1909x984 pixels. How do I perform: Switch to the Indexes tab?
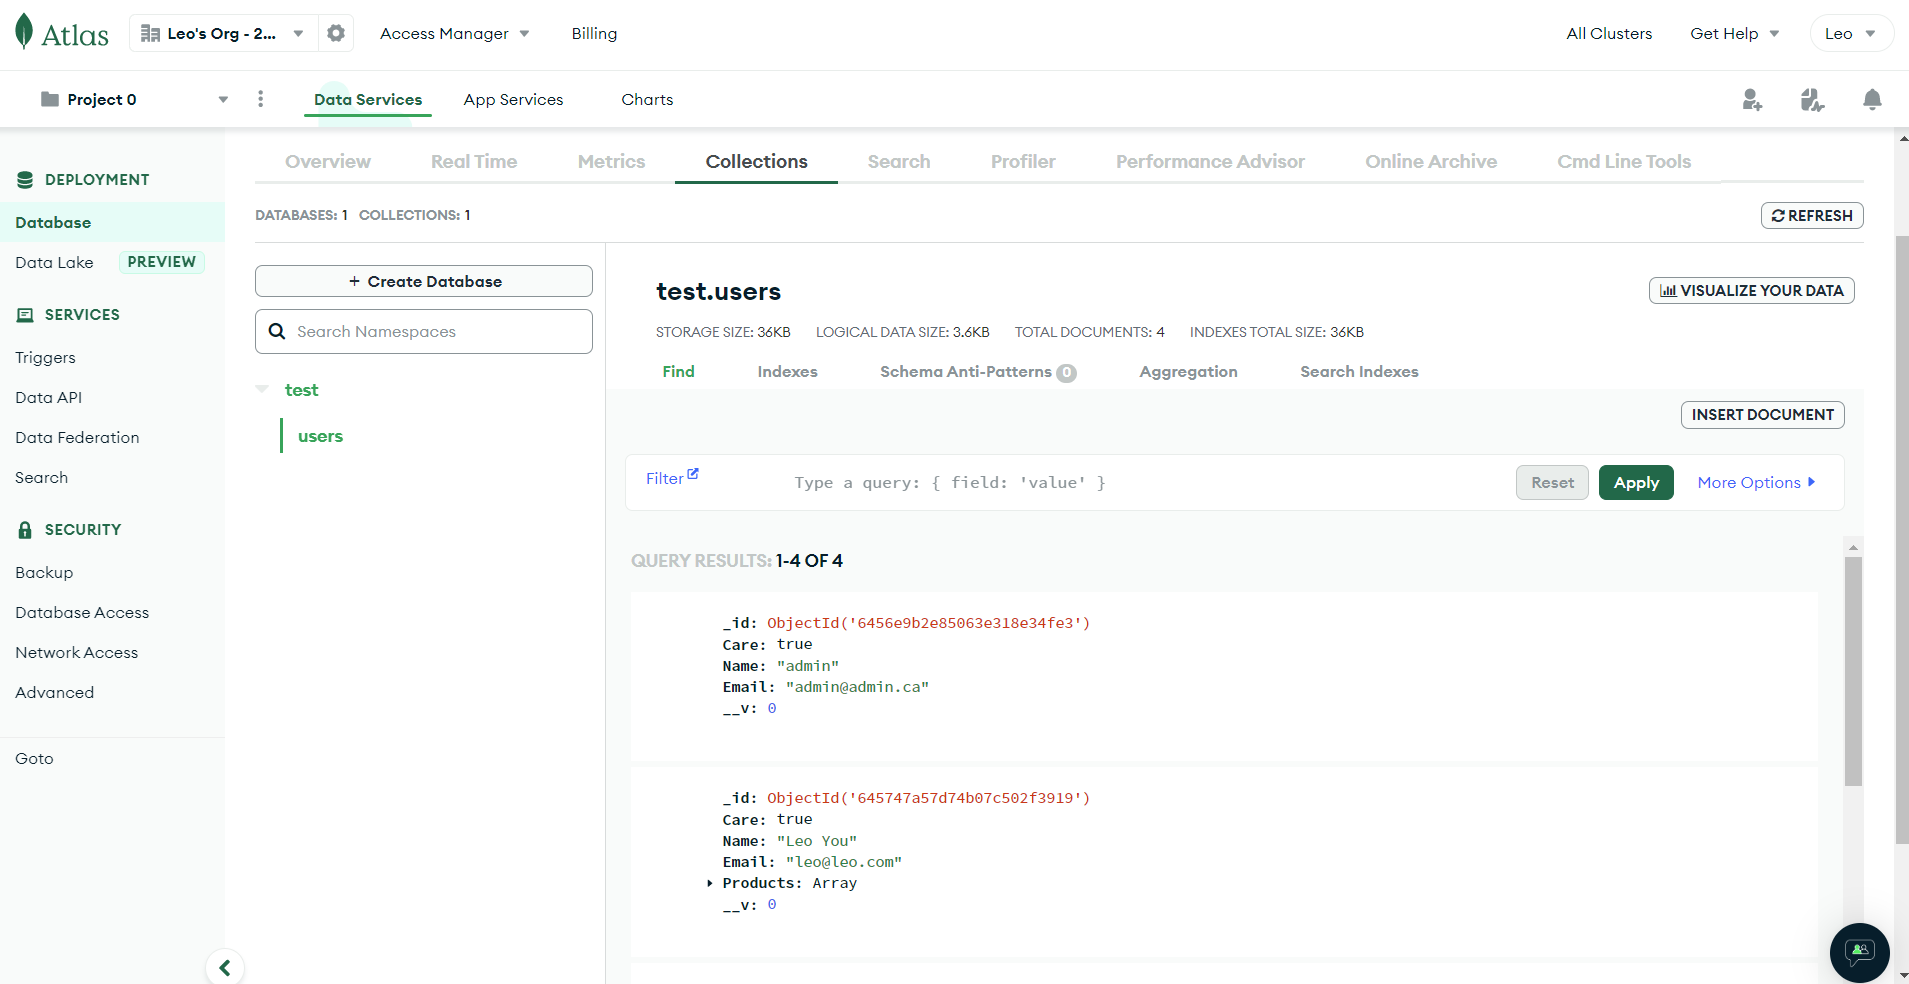pos(787,371)
